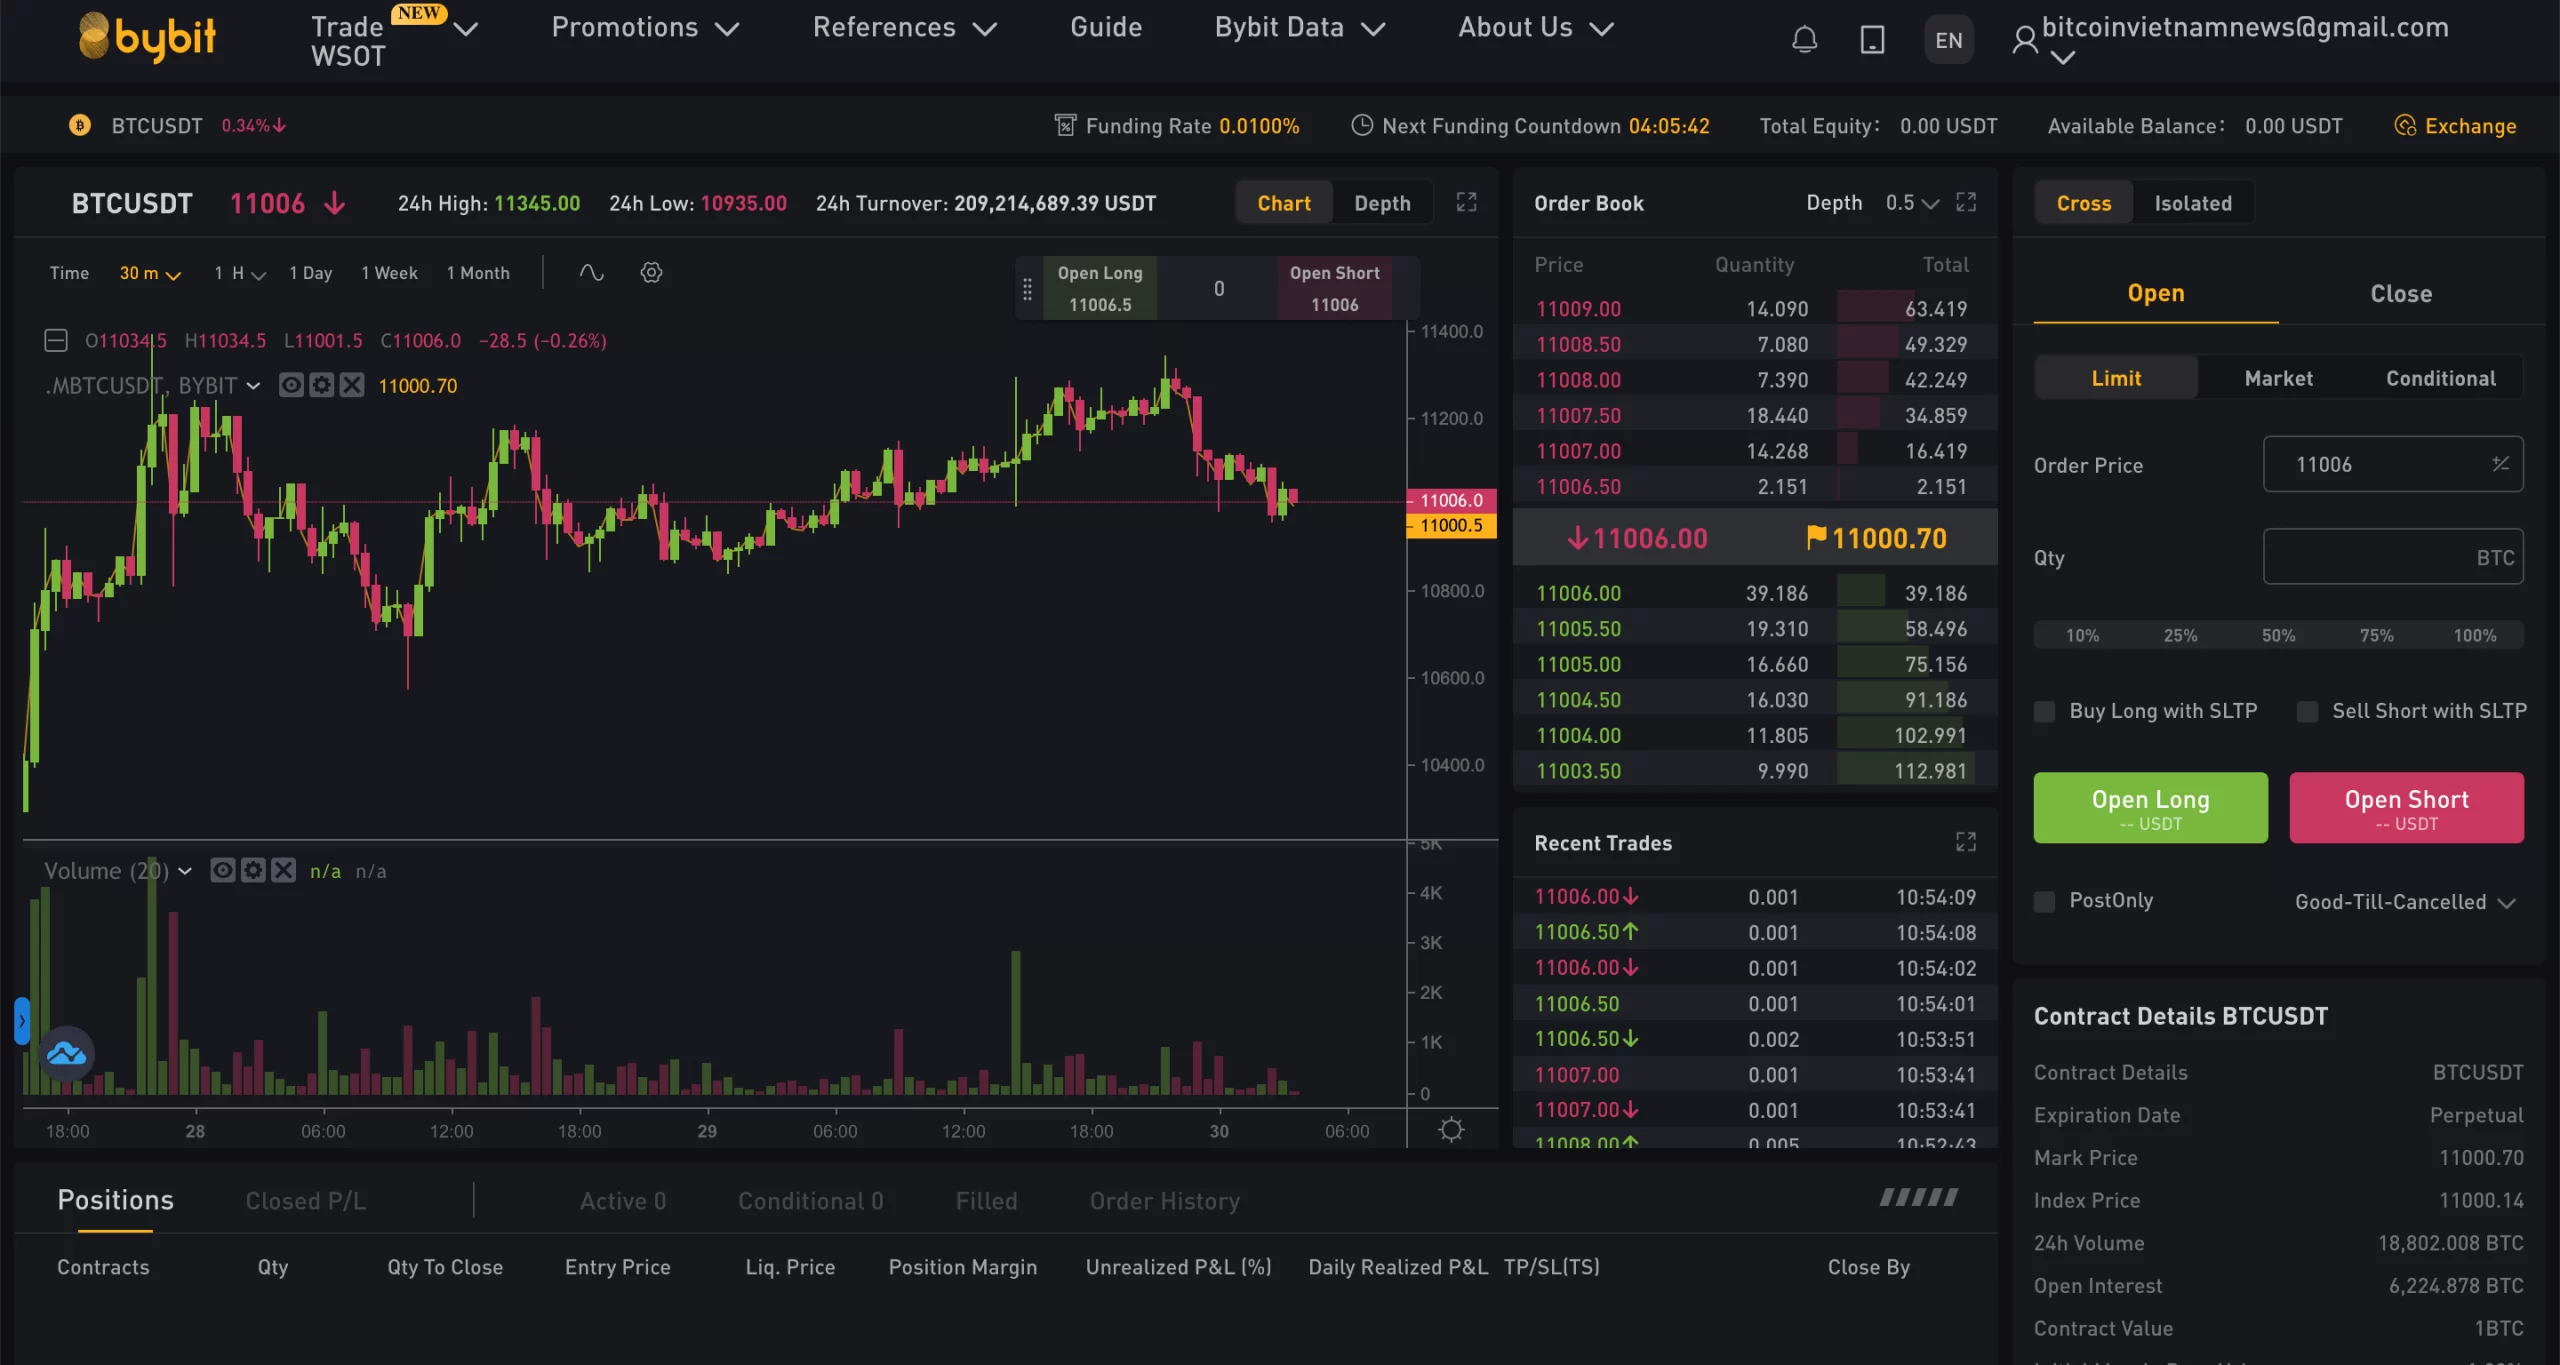Open the Closed P/L tab
2560x1365 pixels.
(305, 1201)
